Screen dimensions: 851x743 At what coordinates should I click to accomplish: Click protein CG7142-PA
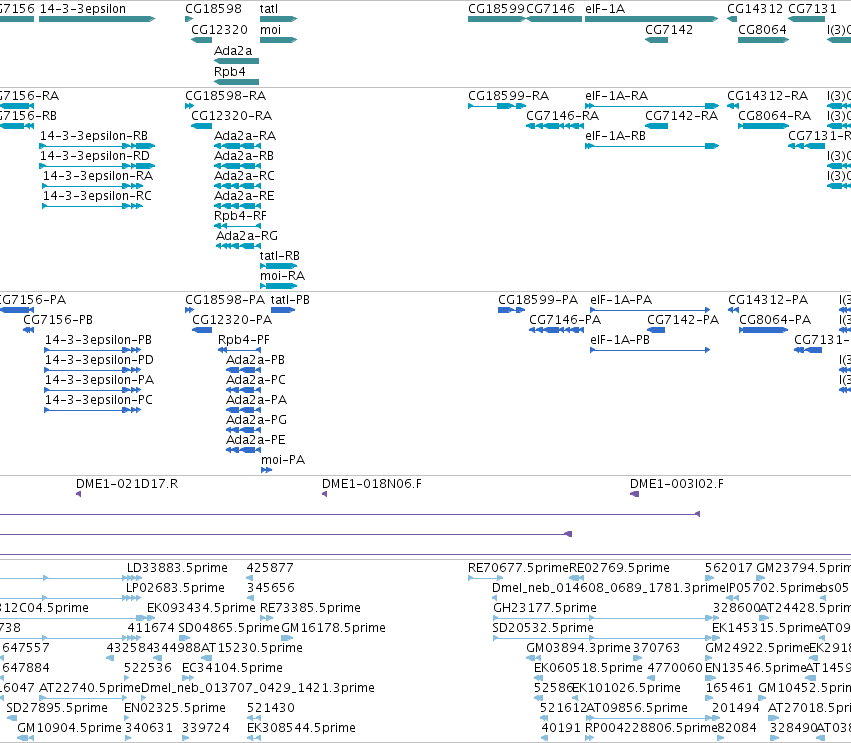click(683, 320)
